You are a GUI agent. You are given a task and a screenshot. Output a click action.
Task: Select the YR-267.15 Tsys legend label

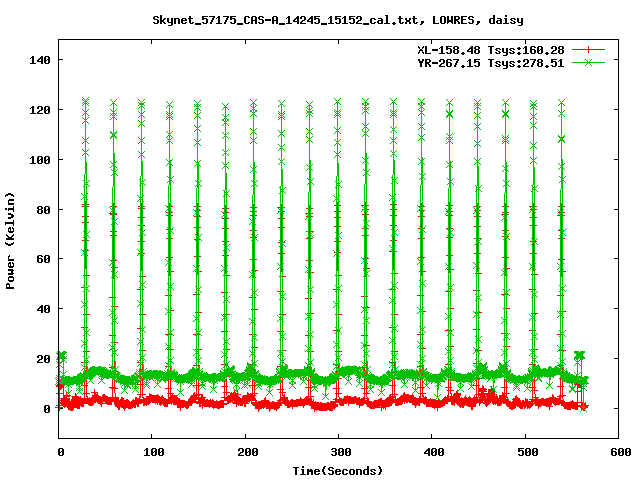coord(490,62)
